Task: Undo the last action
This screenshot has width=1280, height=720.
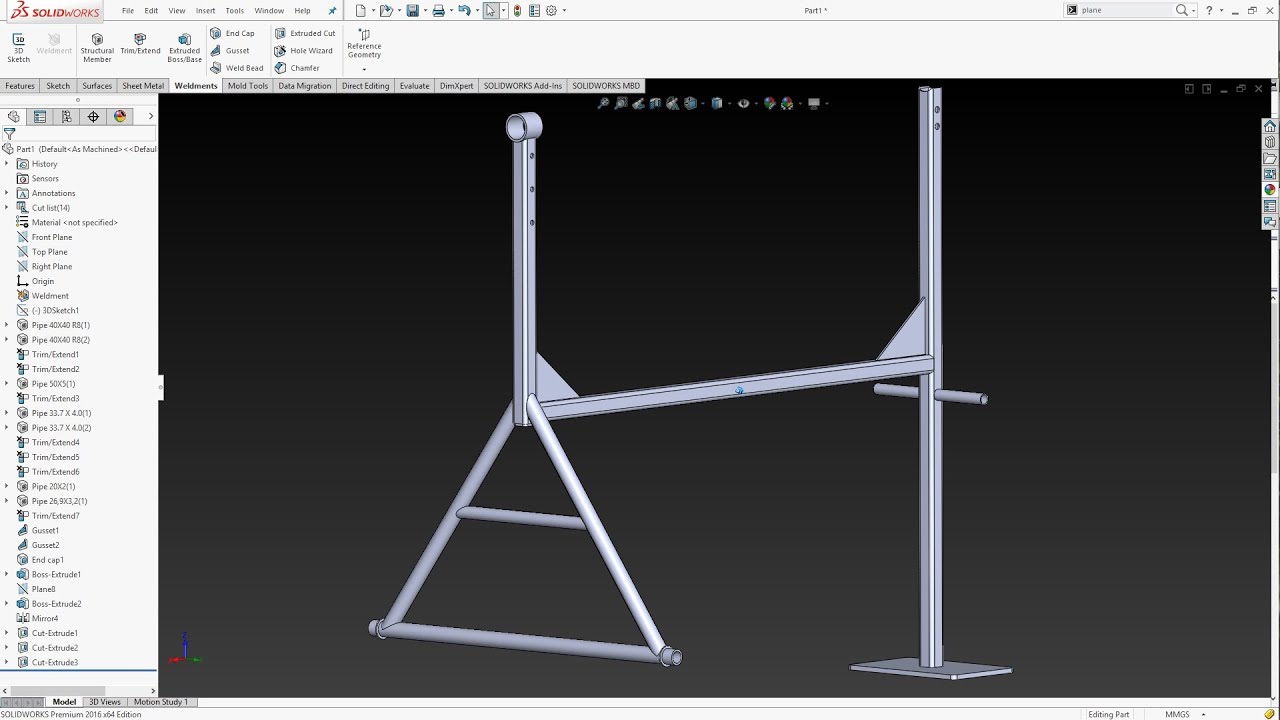Action: 464,10
